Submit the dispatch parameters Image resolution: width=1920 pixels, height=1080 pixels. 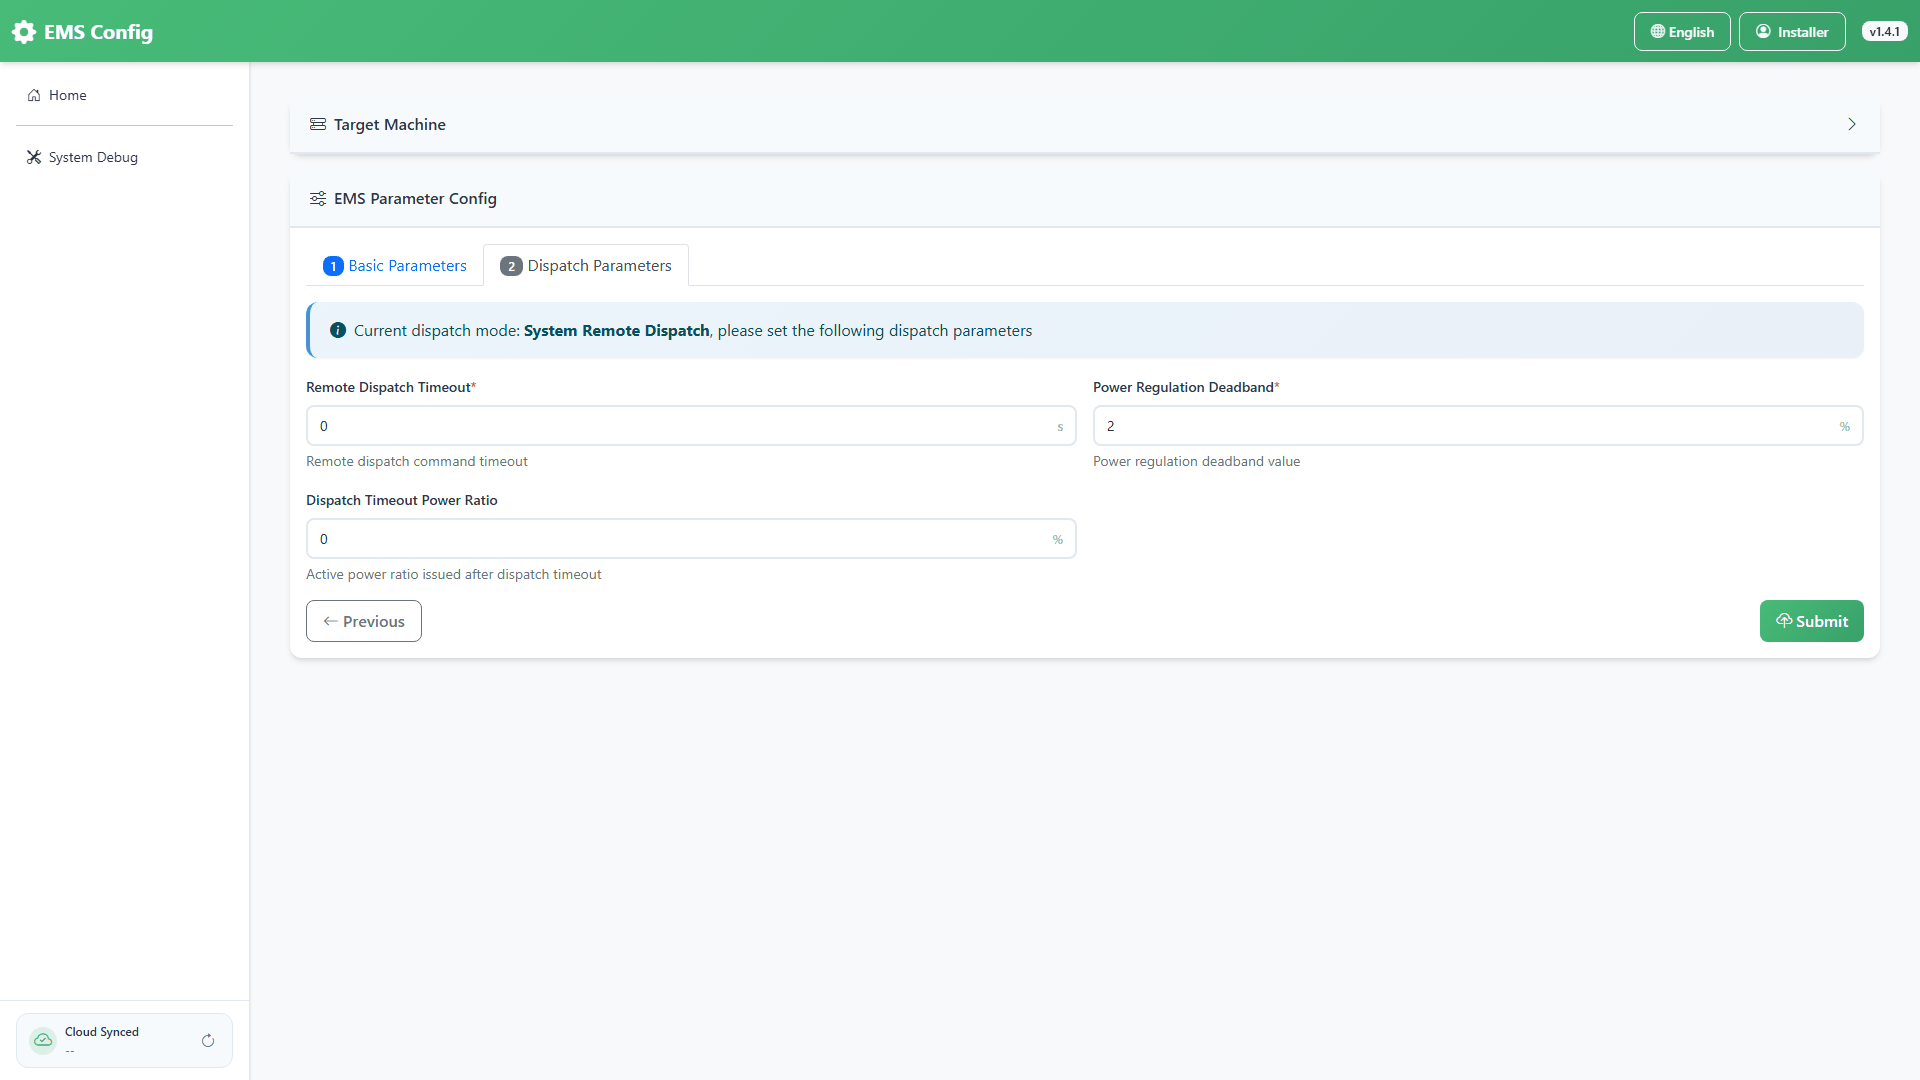[x=1811, y=621]
